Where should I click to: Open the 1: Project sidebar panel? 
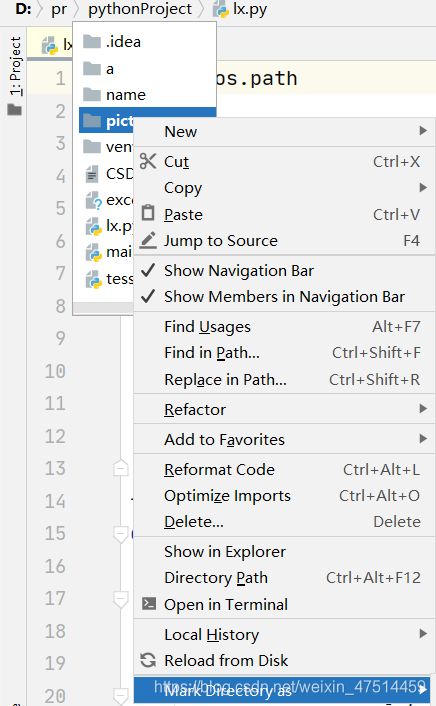pyautogui.click(x=15, y=67)
